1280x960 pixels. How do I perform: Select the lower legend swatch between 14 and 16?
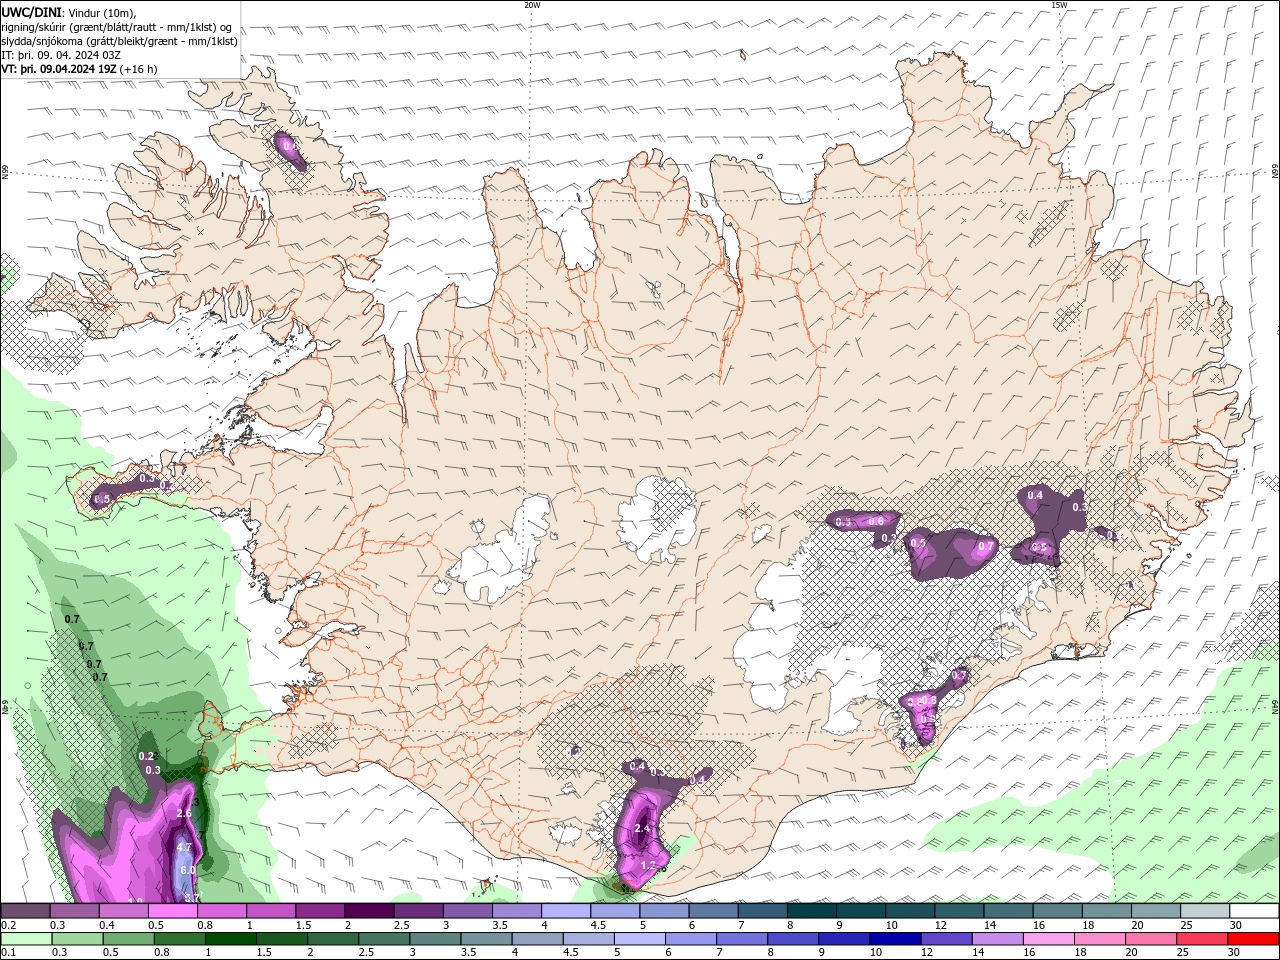999,939
